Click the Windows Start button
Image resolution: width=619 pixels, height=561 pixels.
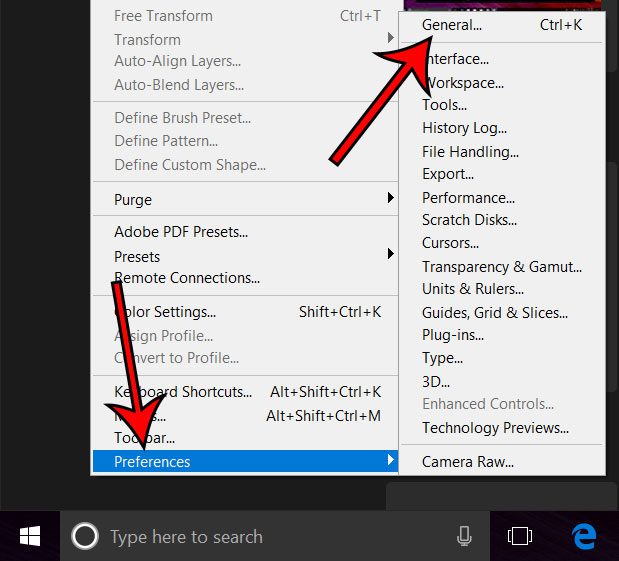(30, 537)
